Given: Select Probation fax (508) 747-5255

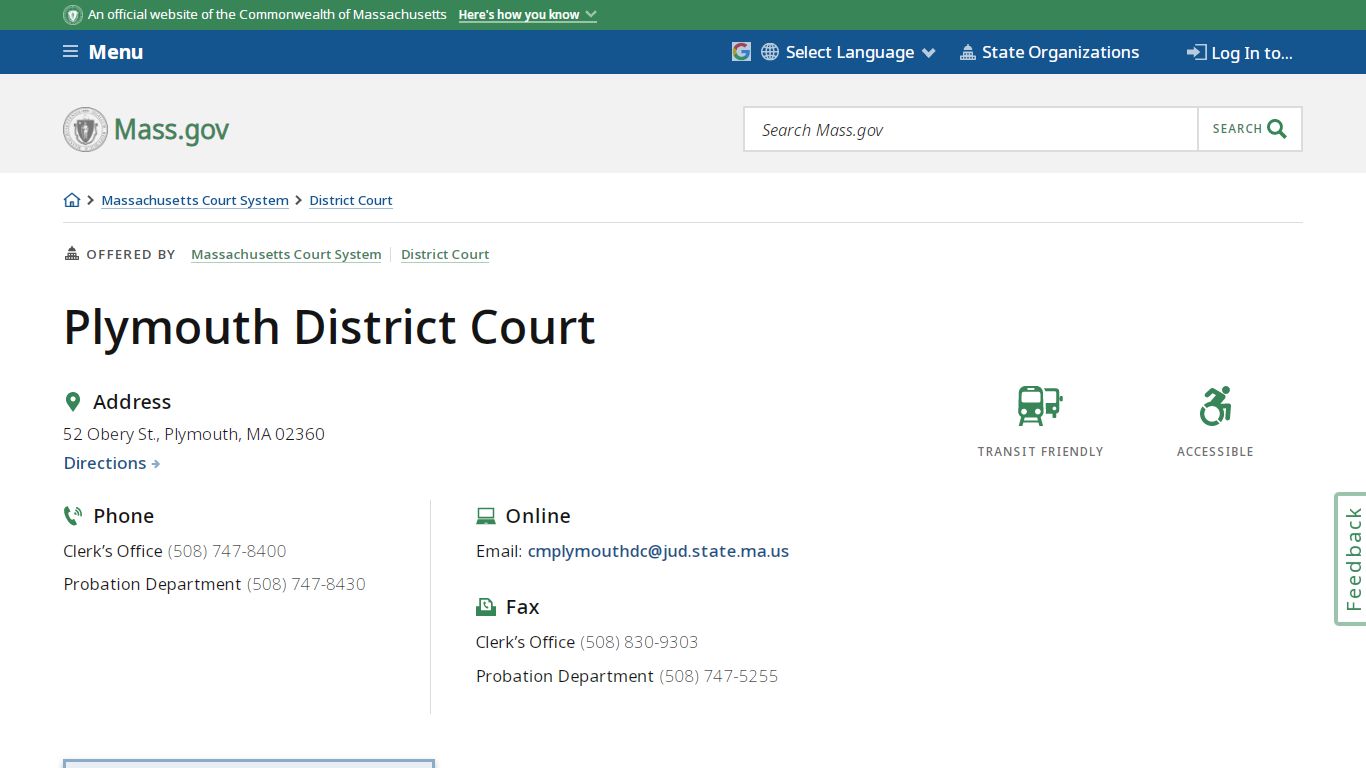Looking at the screenshot, I should coord(718,676).
